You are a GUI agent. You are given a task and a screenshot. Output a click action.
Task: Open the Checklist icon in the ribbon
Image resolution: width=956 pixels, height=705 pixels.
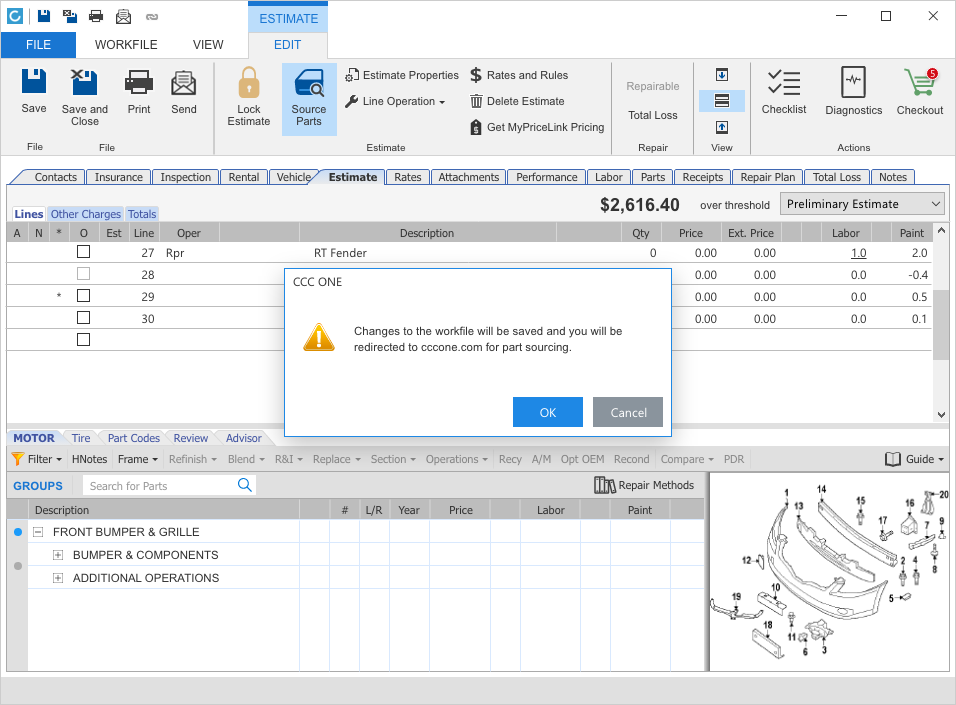[x=783, y=84]
